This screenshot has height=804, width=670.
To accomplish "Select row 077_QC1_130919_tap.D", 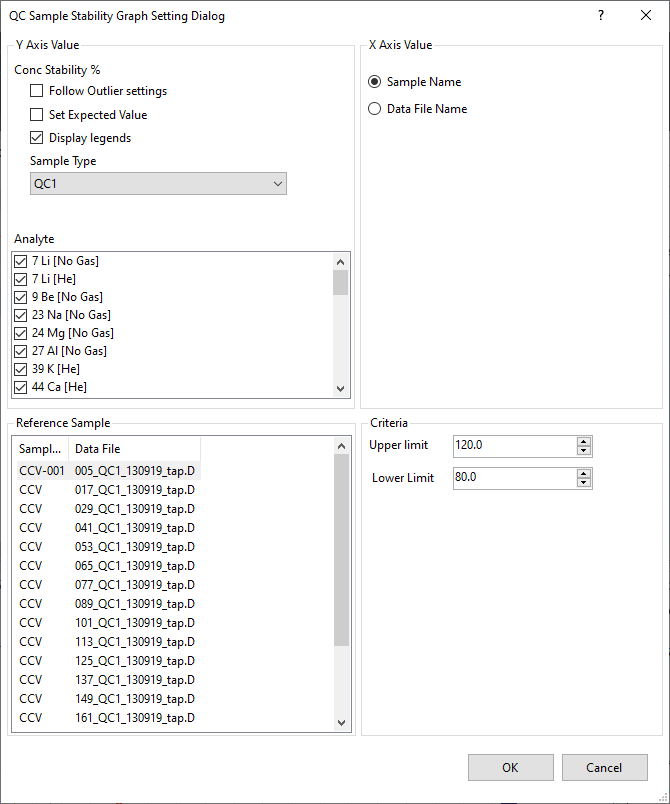I will click(107, 585).
